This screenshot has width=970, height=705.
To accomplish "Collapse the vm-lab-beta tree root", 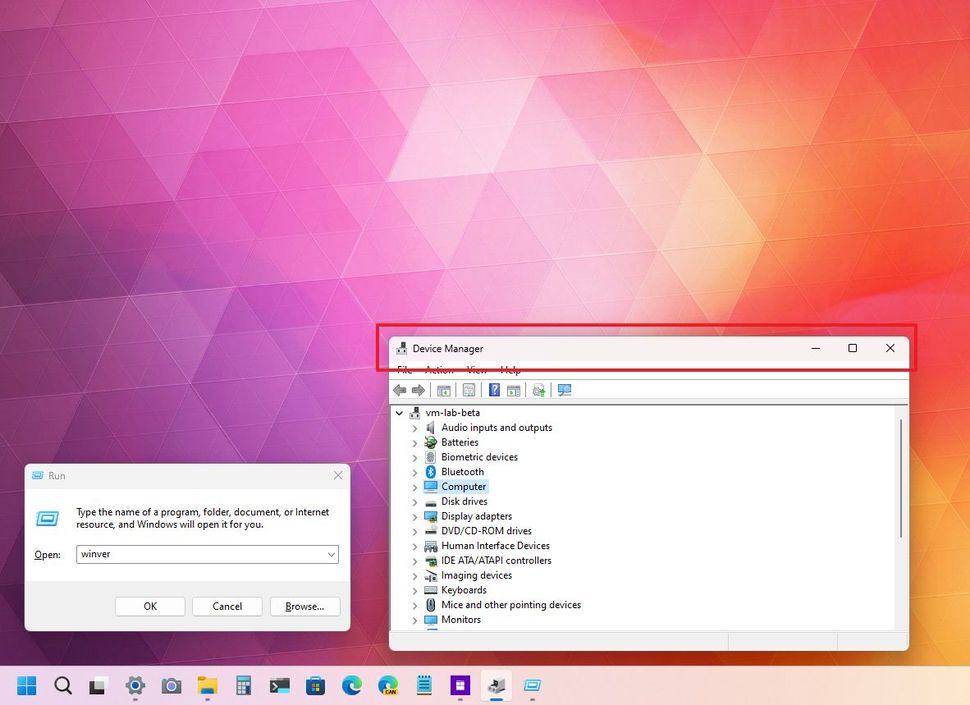I will 400,412.
